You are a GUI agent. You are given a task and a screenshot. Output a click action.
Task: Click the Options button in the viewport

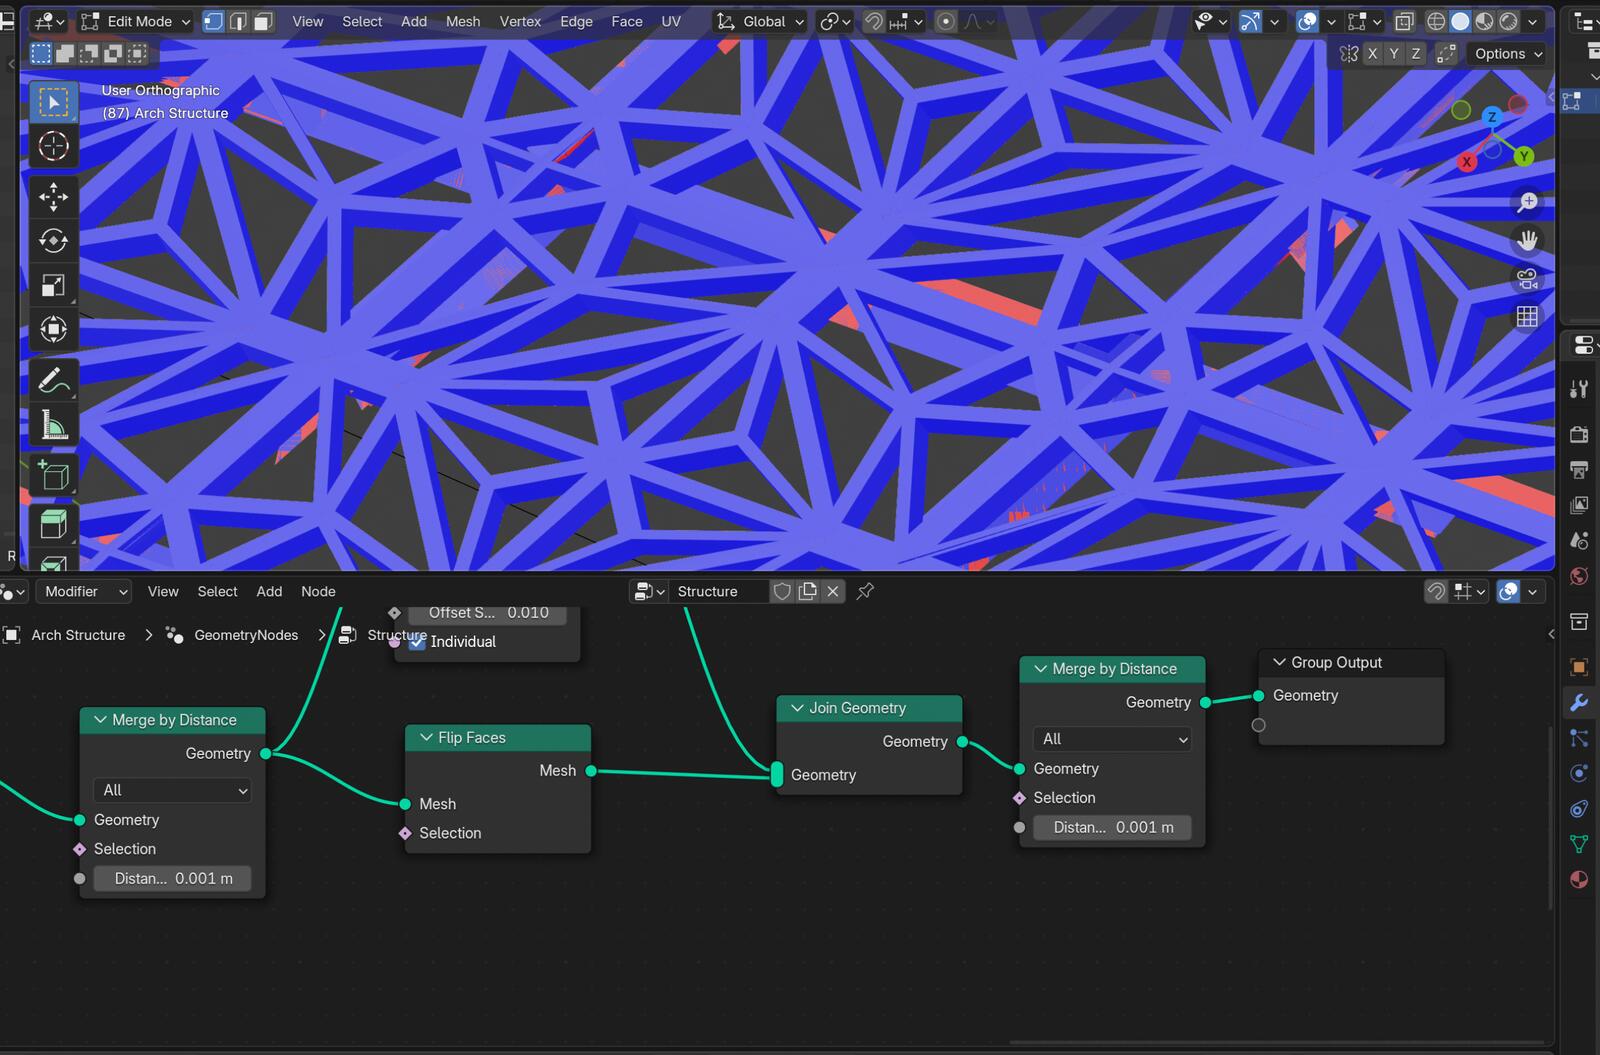click(1508, 54)
